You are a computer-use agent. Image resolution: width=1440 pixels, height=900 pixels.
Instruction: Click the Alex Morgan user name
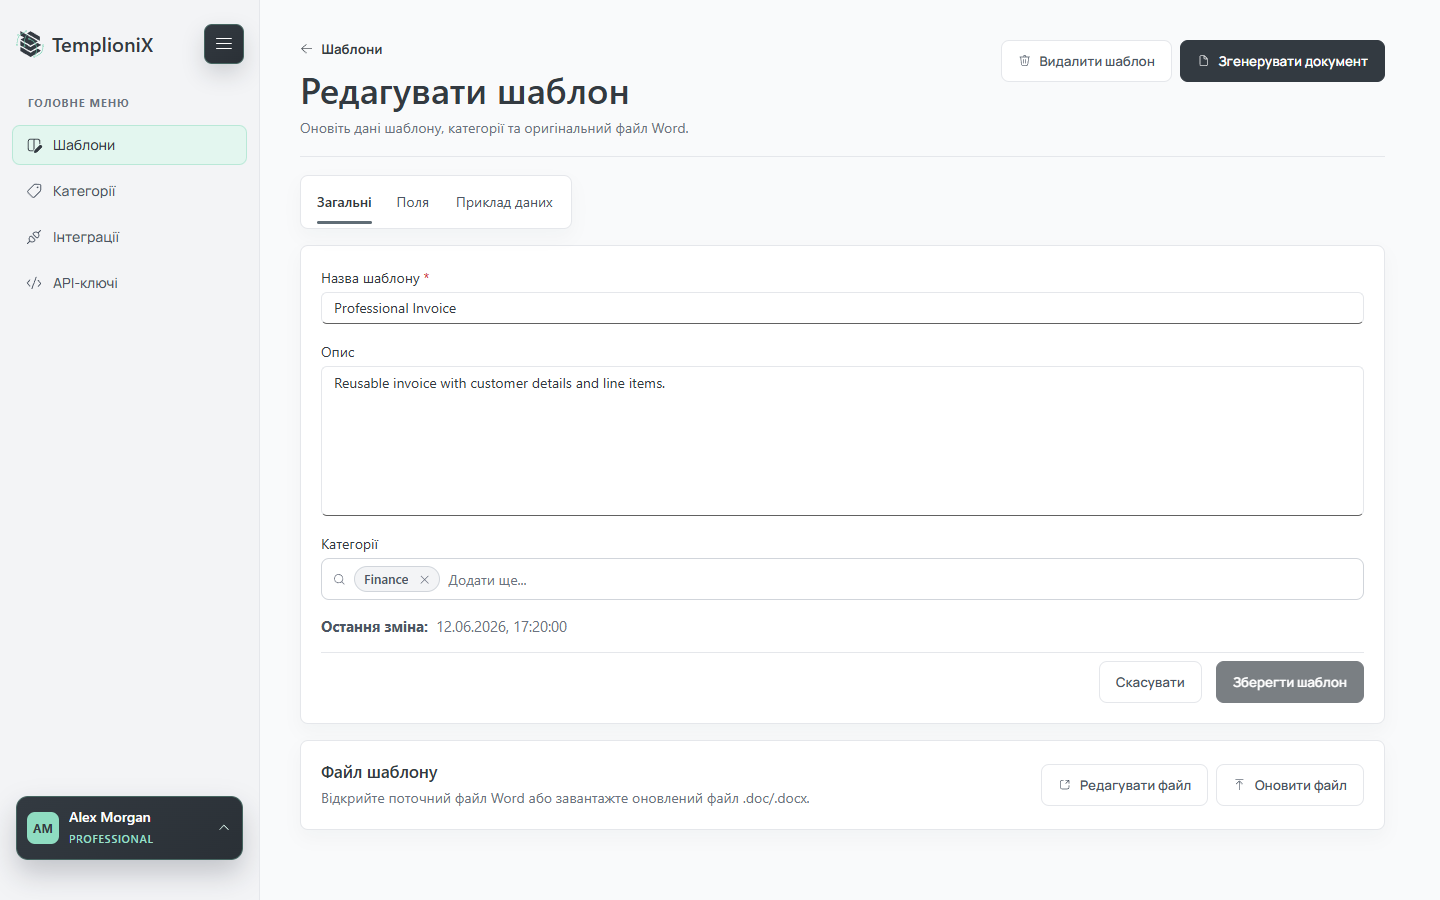pos(110,818)
